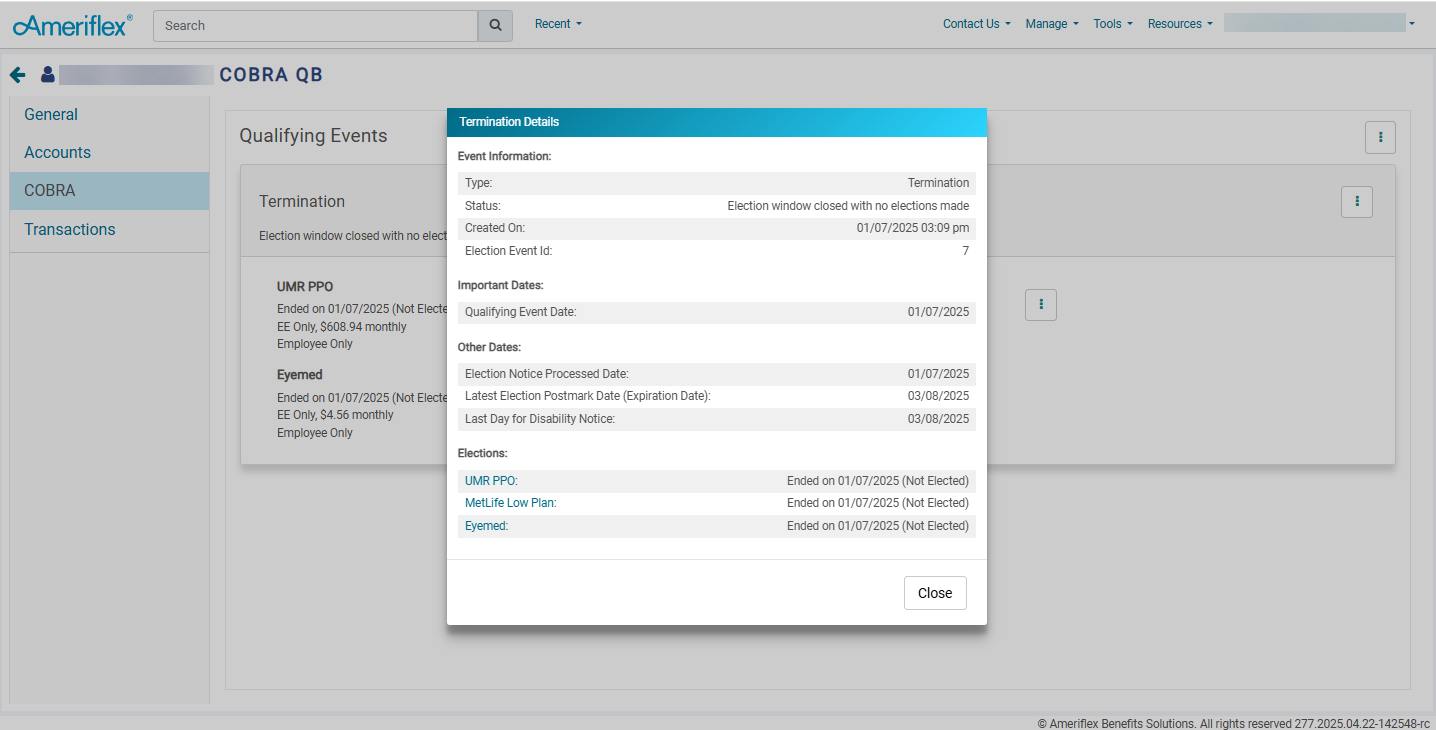Open the Tools dropdown menu

[1113, 24]
